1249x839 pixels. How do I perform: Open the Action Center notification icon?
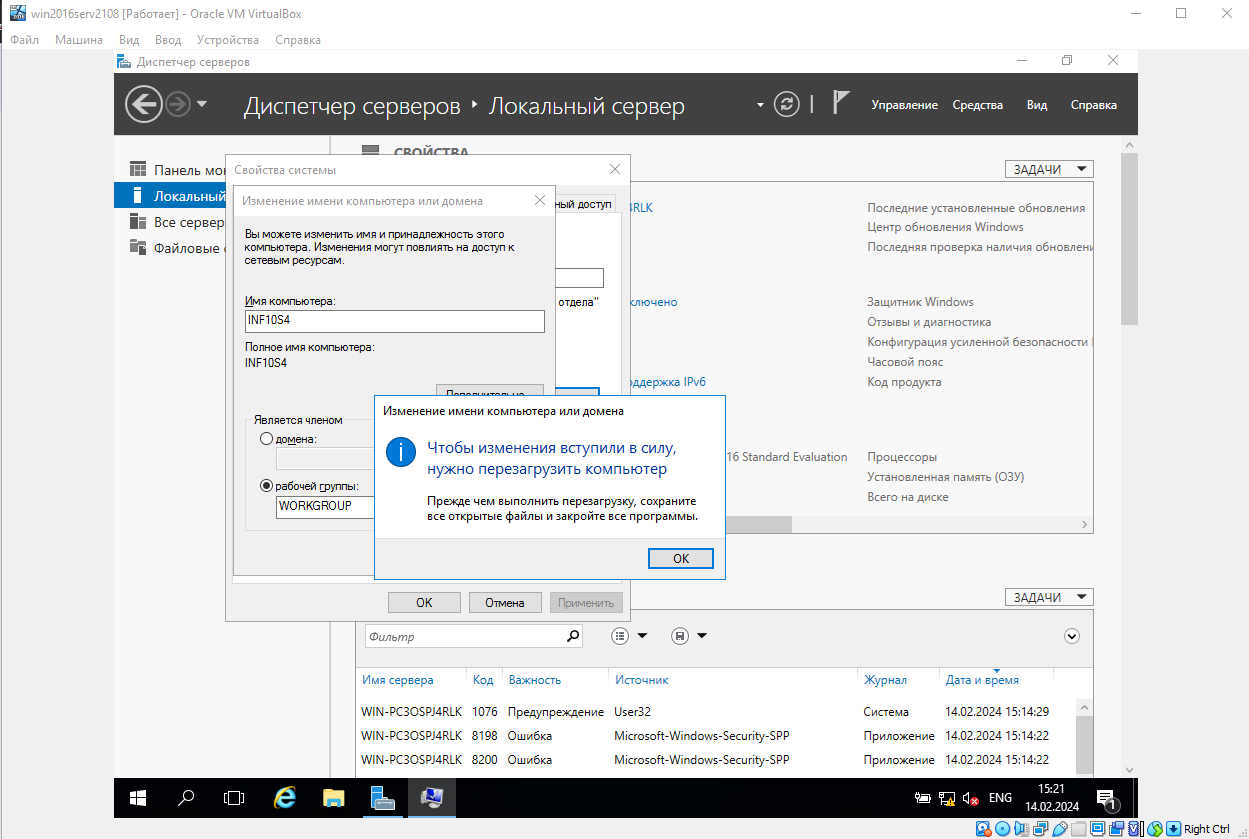point(1107,799)
